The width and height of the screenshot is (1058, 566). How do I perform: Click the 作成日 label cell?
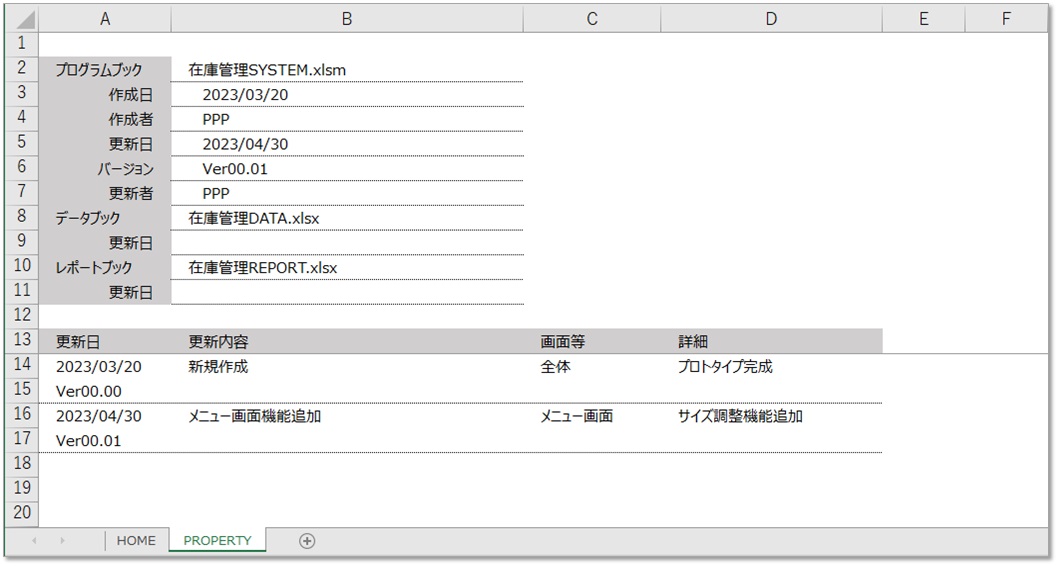[105, 94]
